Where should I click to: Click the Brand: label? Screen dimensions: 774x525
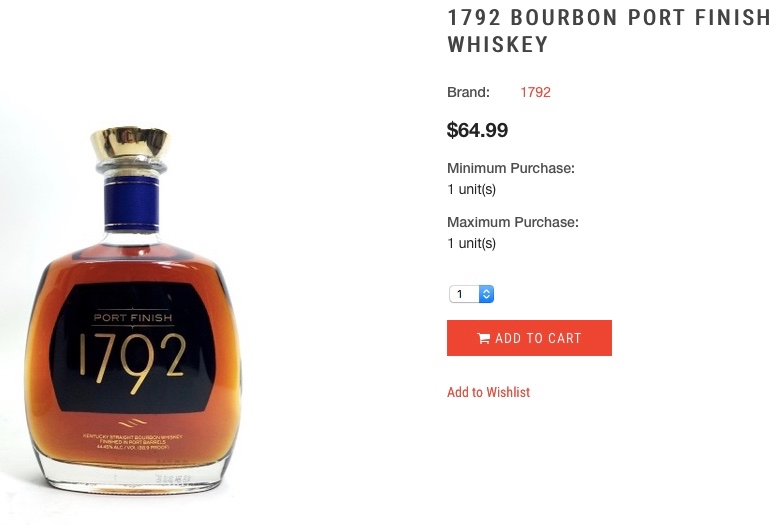(468, 92)
